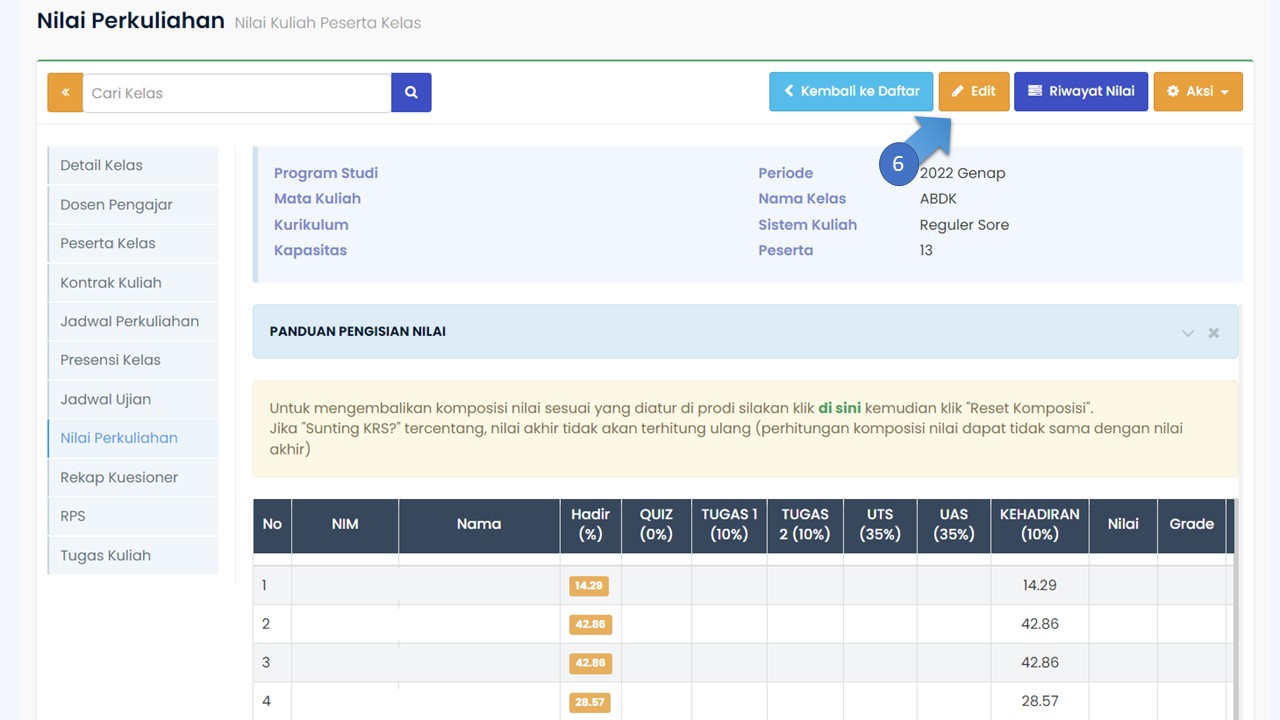The height and width of the screenshot is (720, 1280).
Task: Click the Edit button
Action: (973, 91)
